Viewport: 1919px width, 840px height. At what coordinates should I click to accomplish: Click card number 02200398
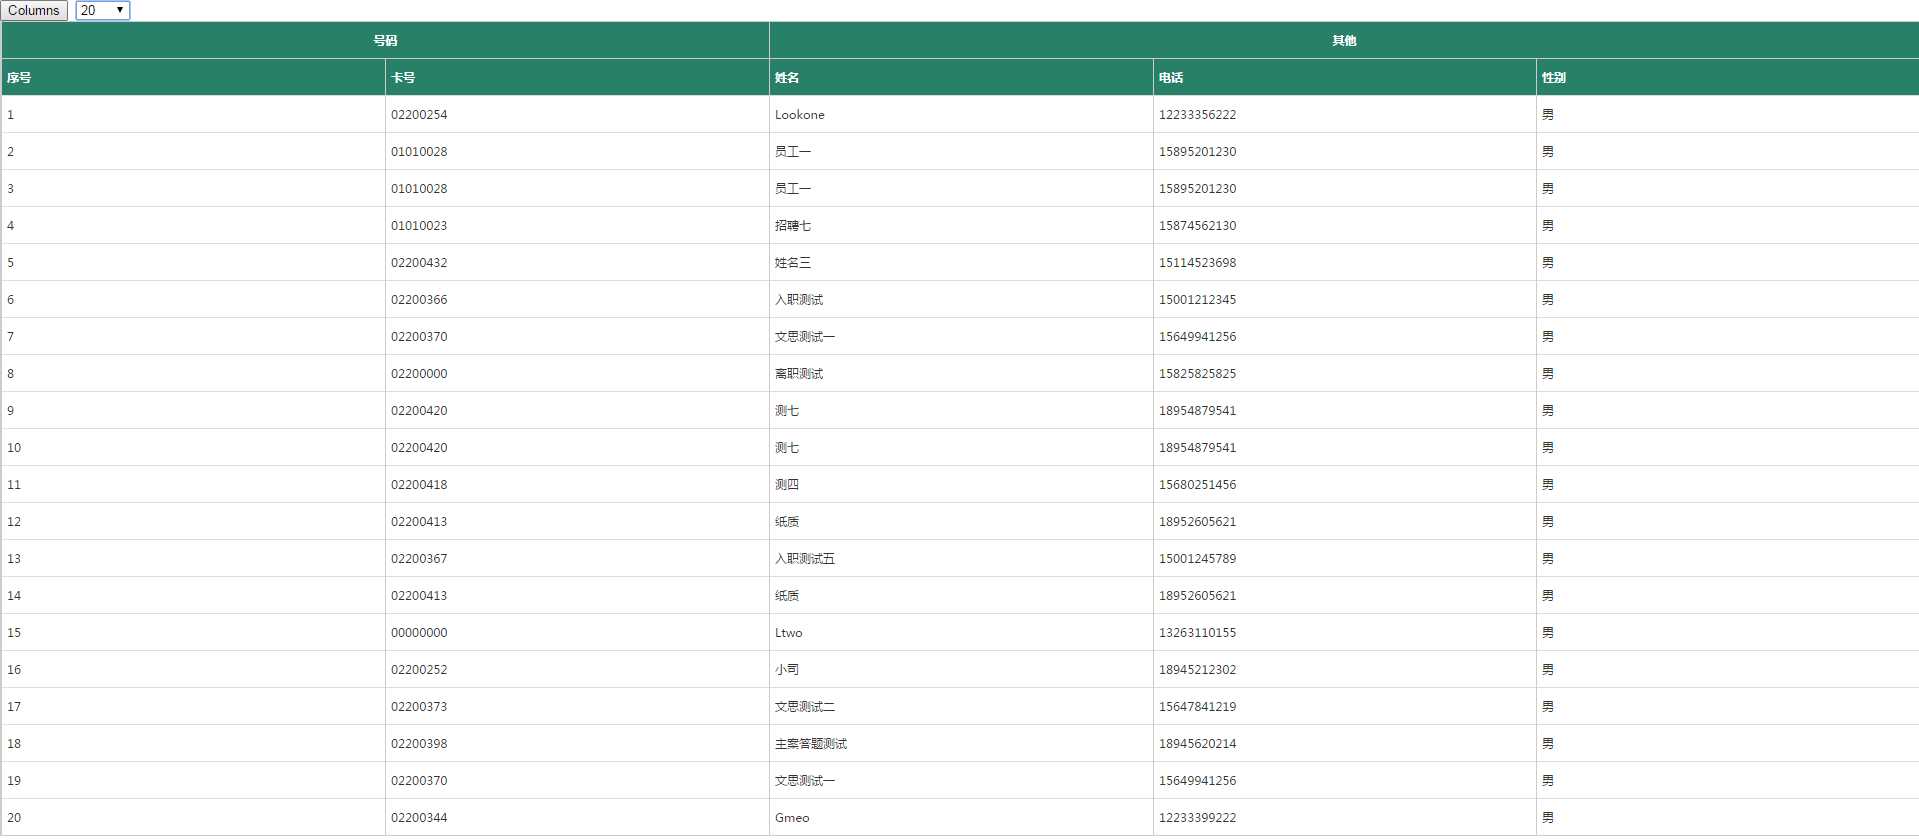[419, 744]
